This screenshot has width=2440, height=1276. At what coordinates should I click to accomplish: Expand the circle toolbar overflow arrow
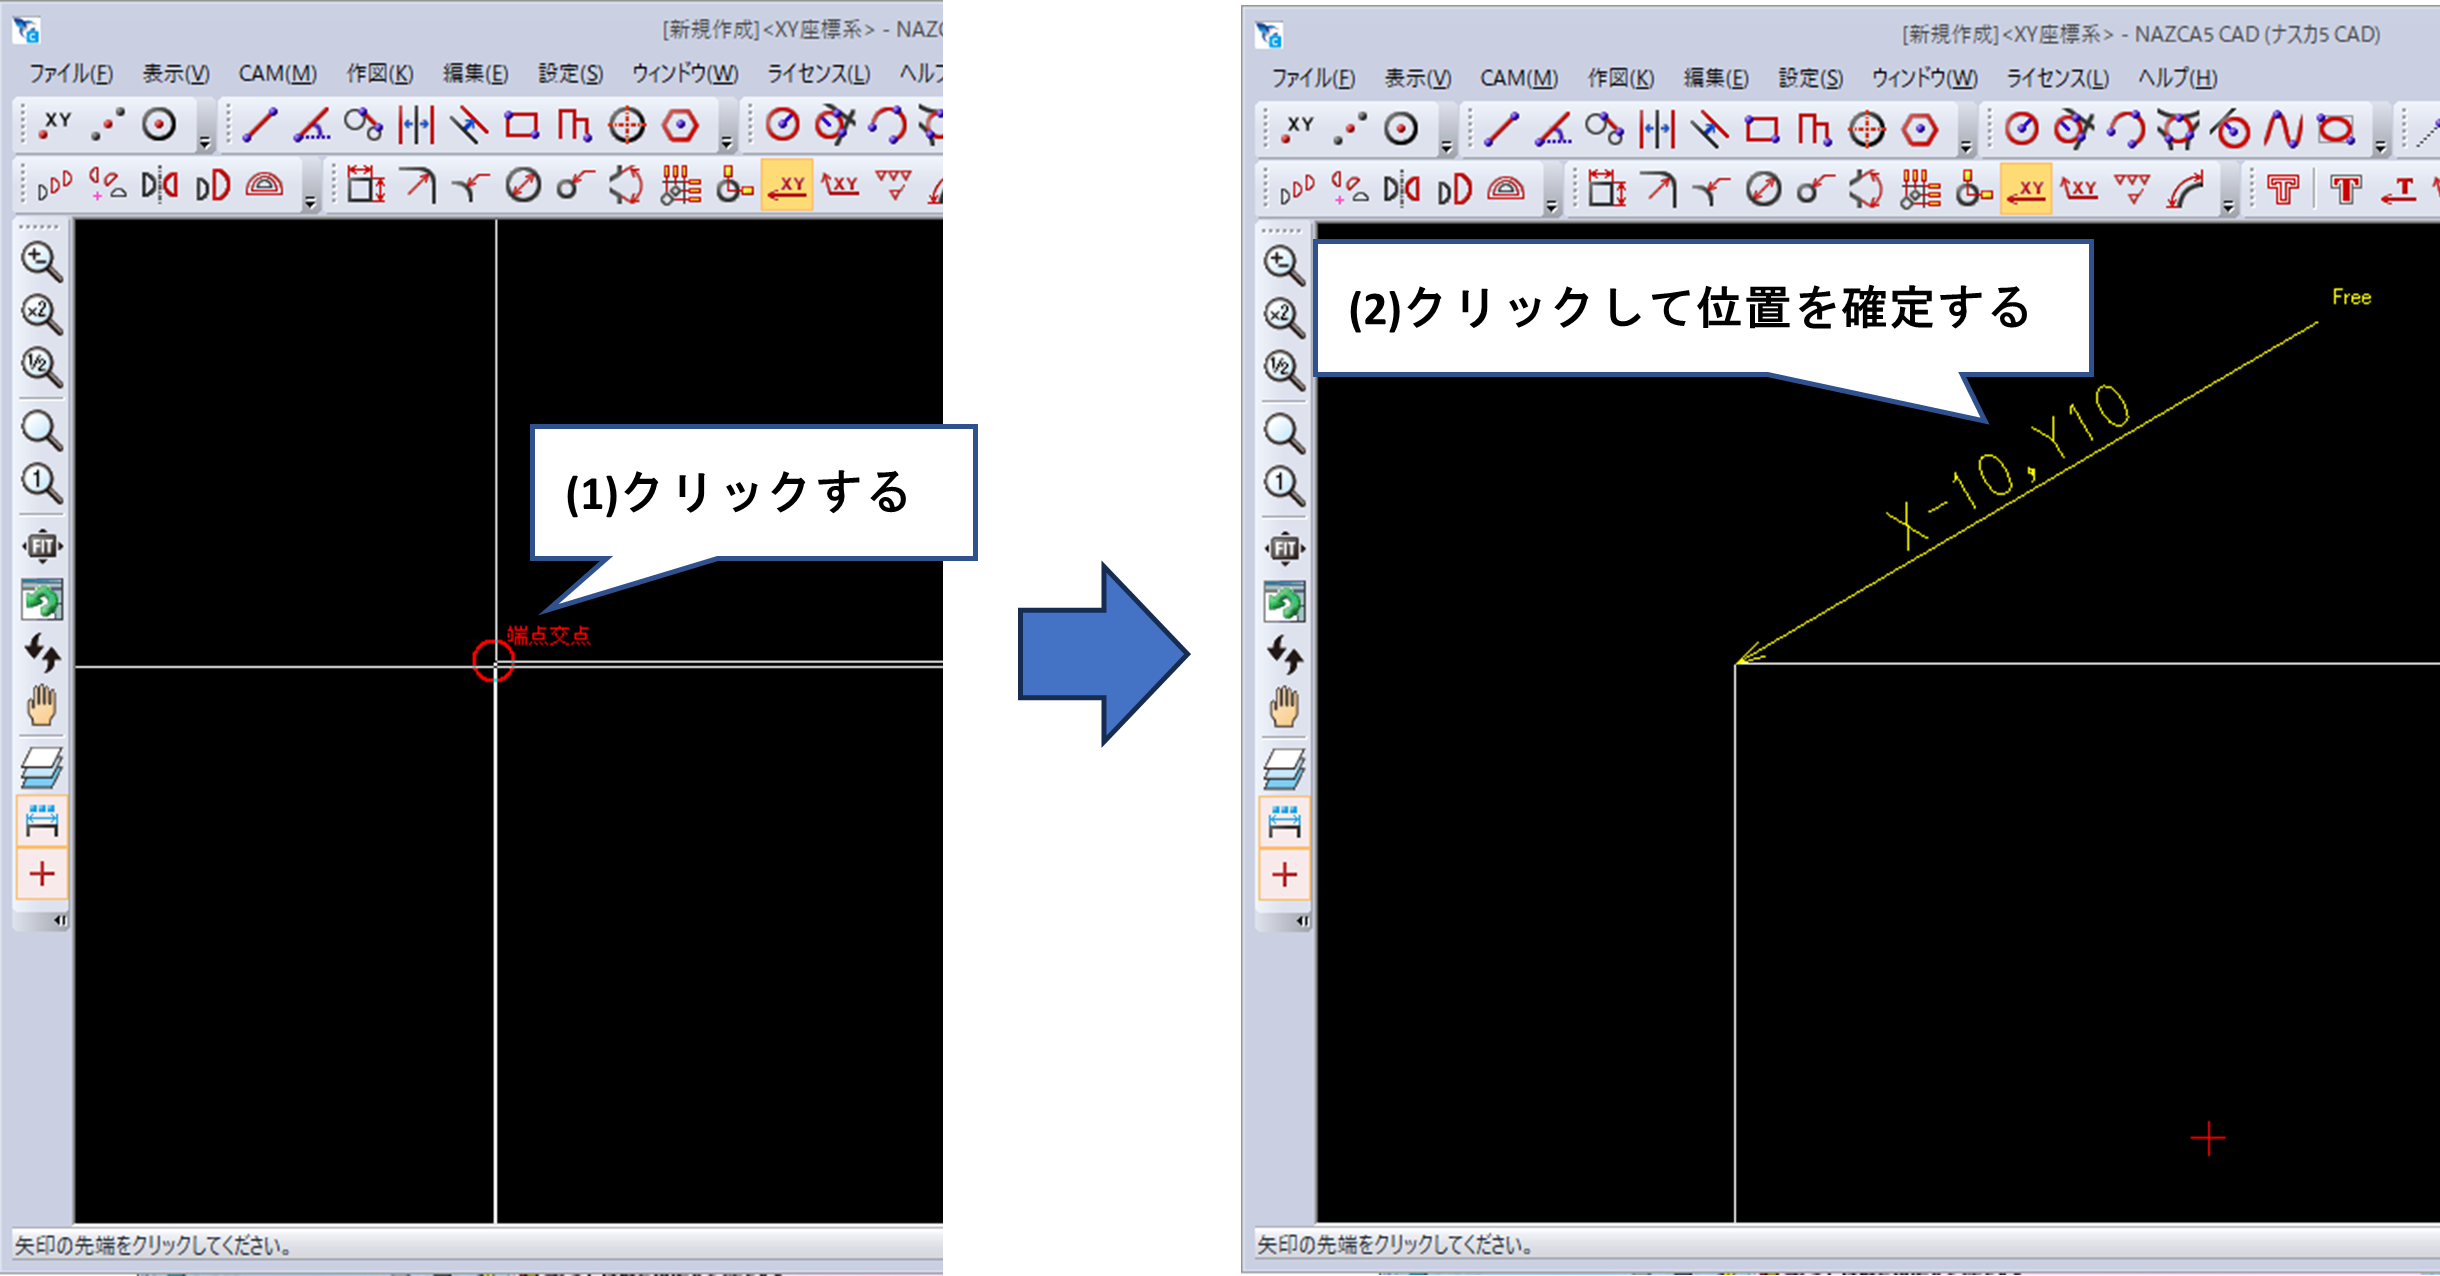tap(2380, 148)
